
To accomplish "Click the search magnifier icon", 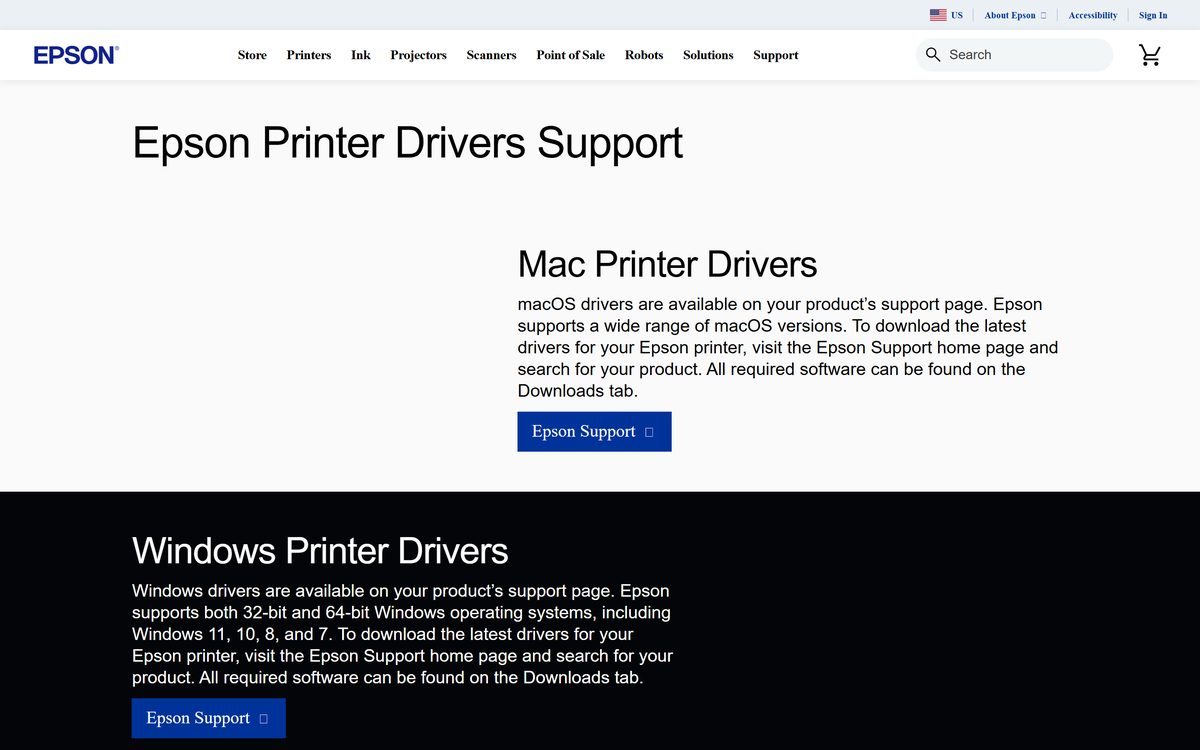I will 933,55.
